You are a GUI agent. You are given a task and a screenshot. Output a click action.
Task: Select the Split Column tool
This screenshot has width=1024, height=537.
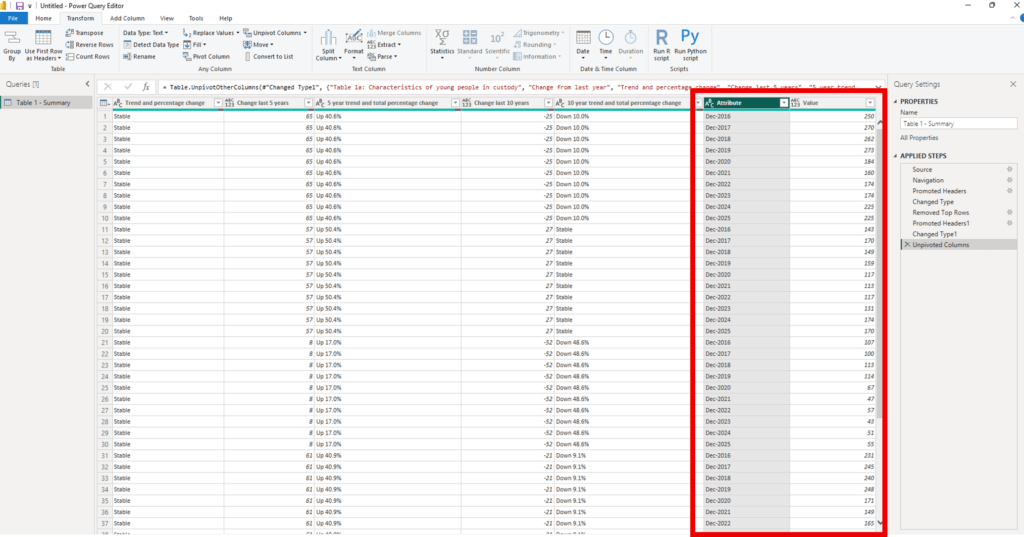[x=327, y=37]
